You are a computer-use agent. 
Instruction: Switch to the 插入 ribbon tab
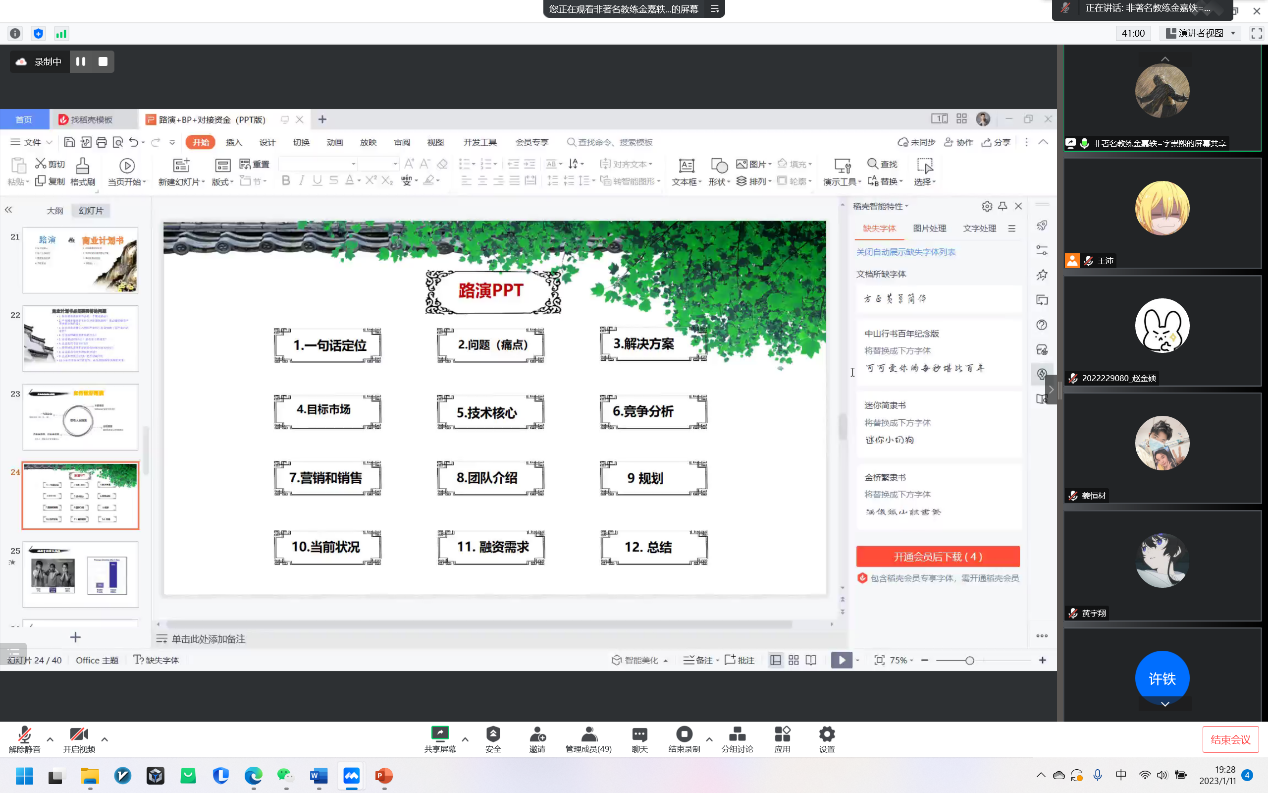coord(234,143)
